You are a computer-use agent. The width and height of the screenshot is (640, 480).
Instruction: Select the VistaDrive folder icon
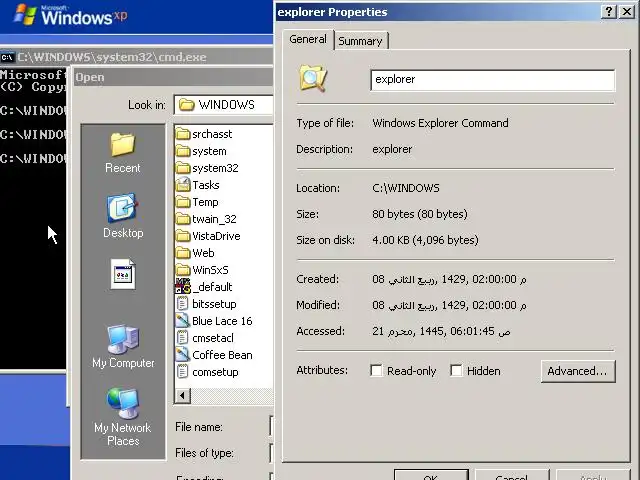pos(183,236)
